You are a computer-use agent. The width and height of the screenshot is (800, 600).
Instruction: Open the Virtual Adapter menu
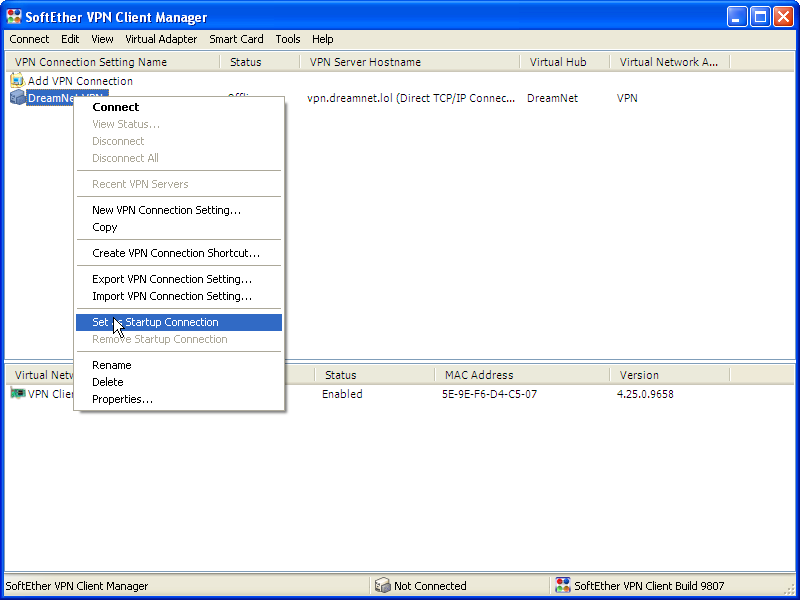click(x=161, y=39)
